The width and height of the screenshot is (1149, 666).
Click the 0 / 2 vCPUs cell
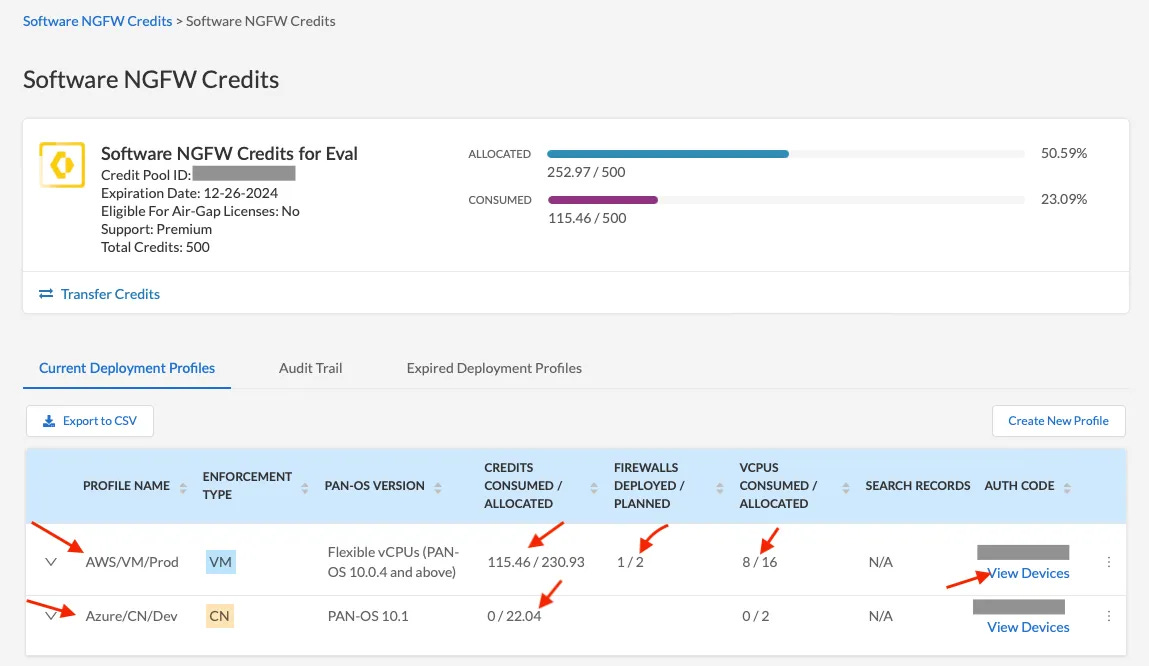[x=755, y=616]
